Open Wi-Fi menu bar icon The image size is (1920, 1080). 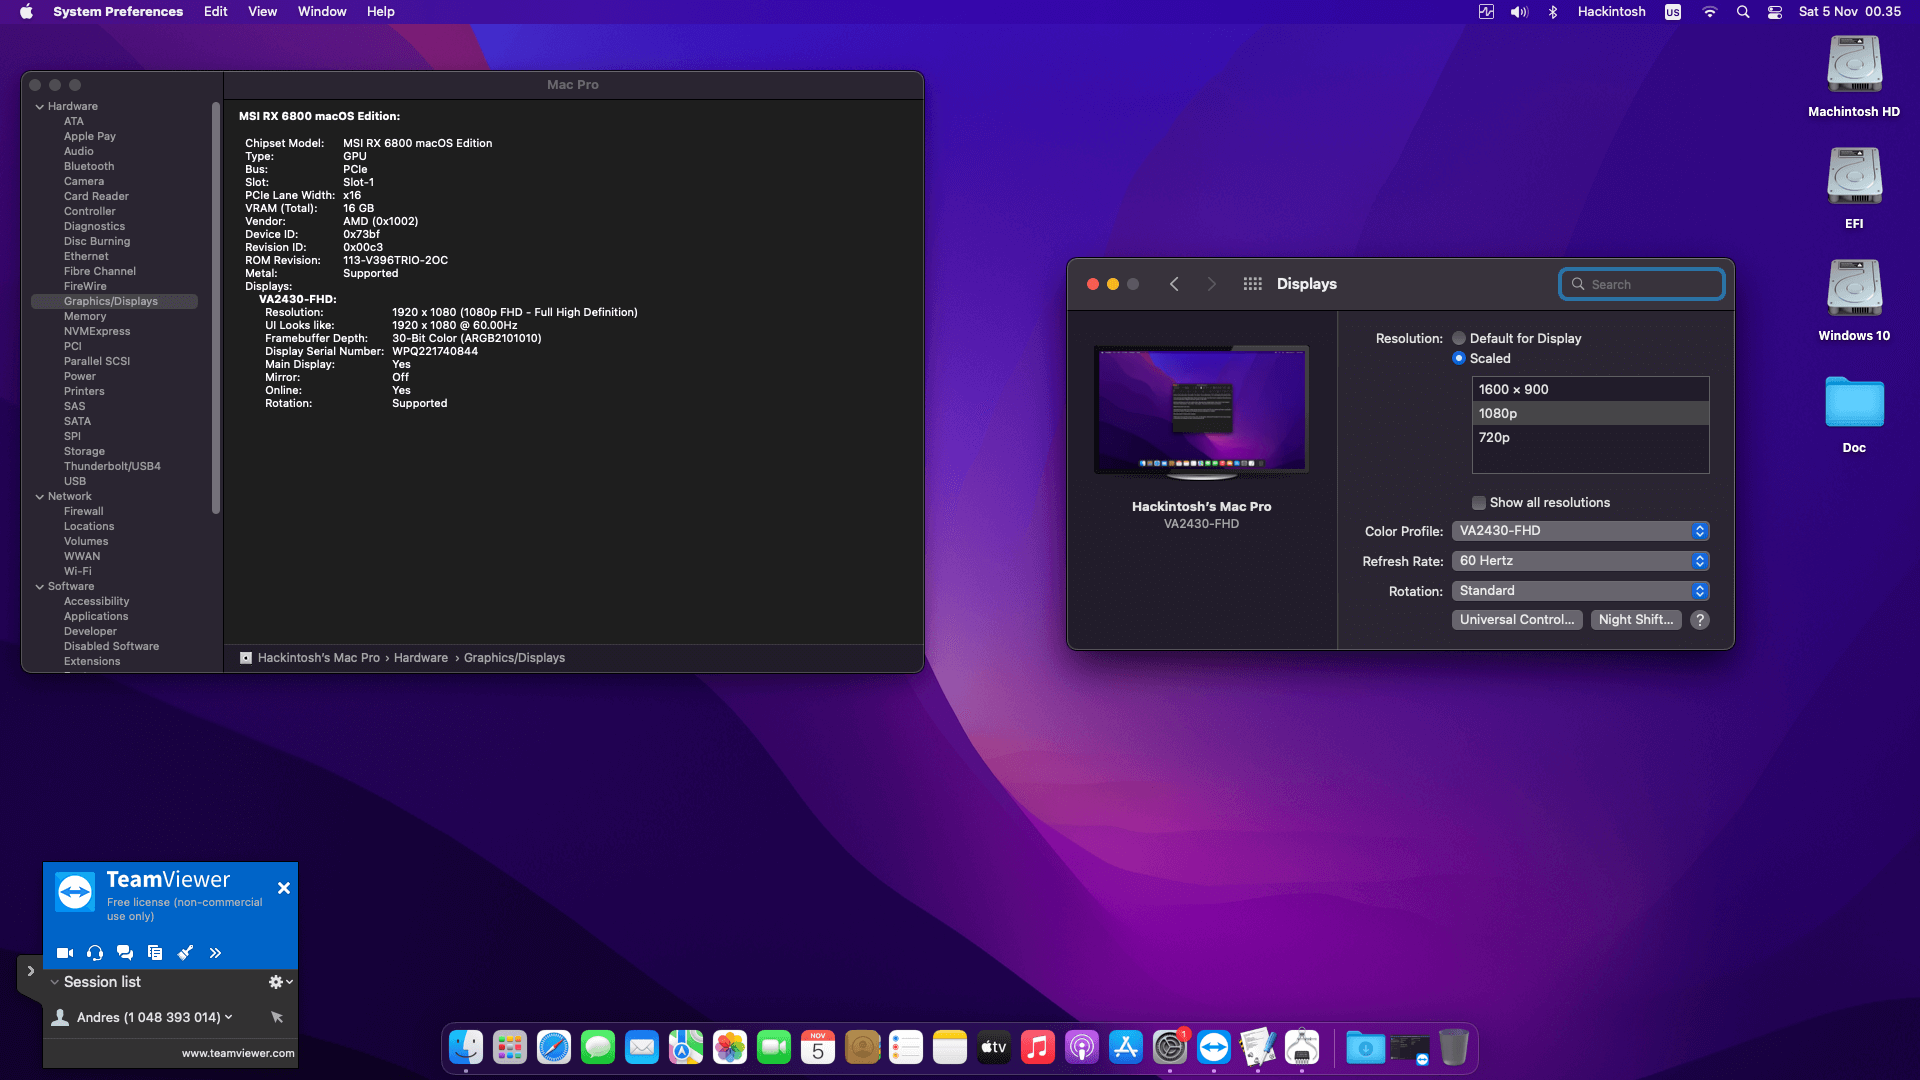(1710, 12)
